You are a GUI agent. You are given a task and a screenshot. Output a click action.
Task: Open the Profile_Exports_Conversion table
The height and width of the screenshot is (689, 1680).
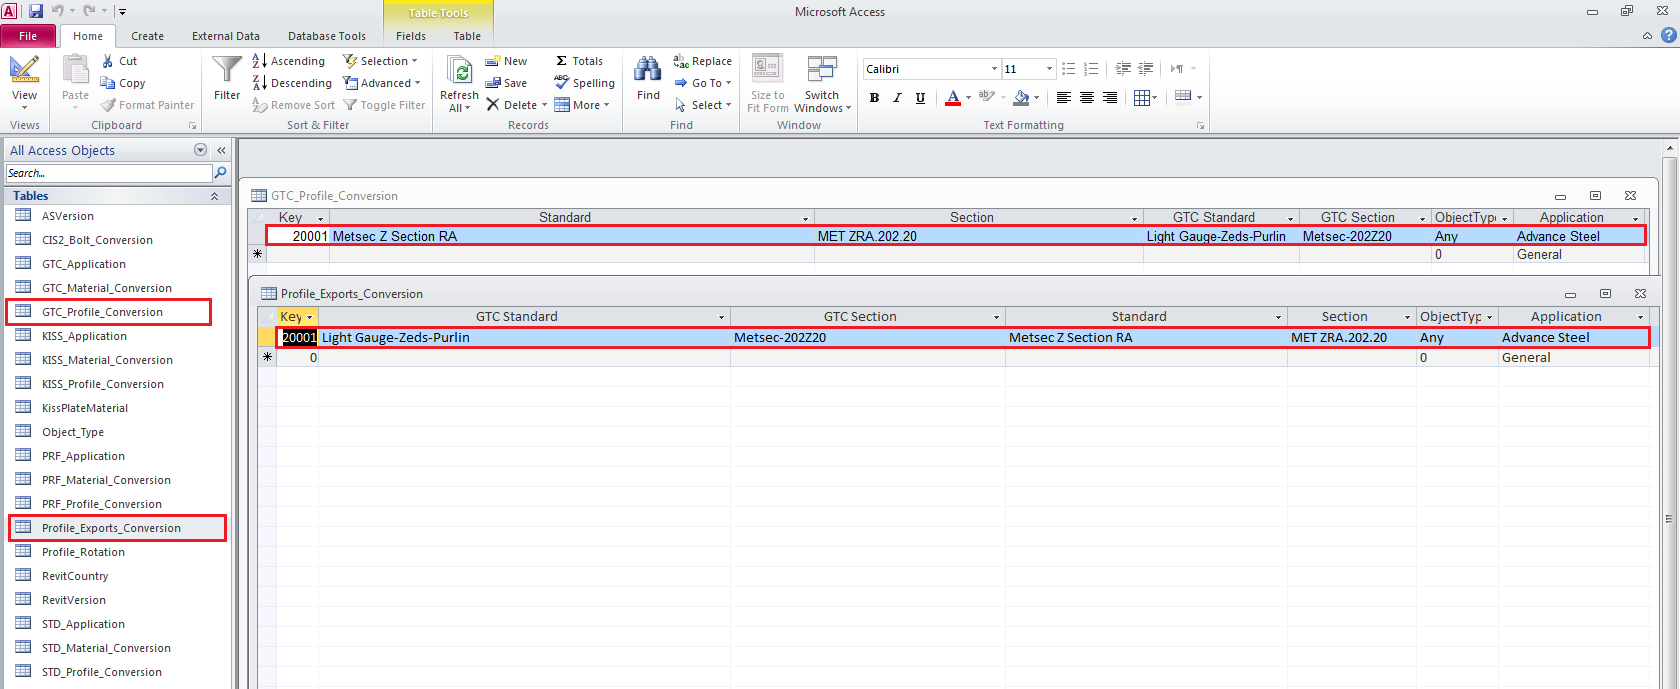[111, 528]
